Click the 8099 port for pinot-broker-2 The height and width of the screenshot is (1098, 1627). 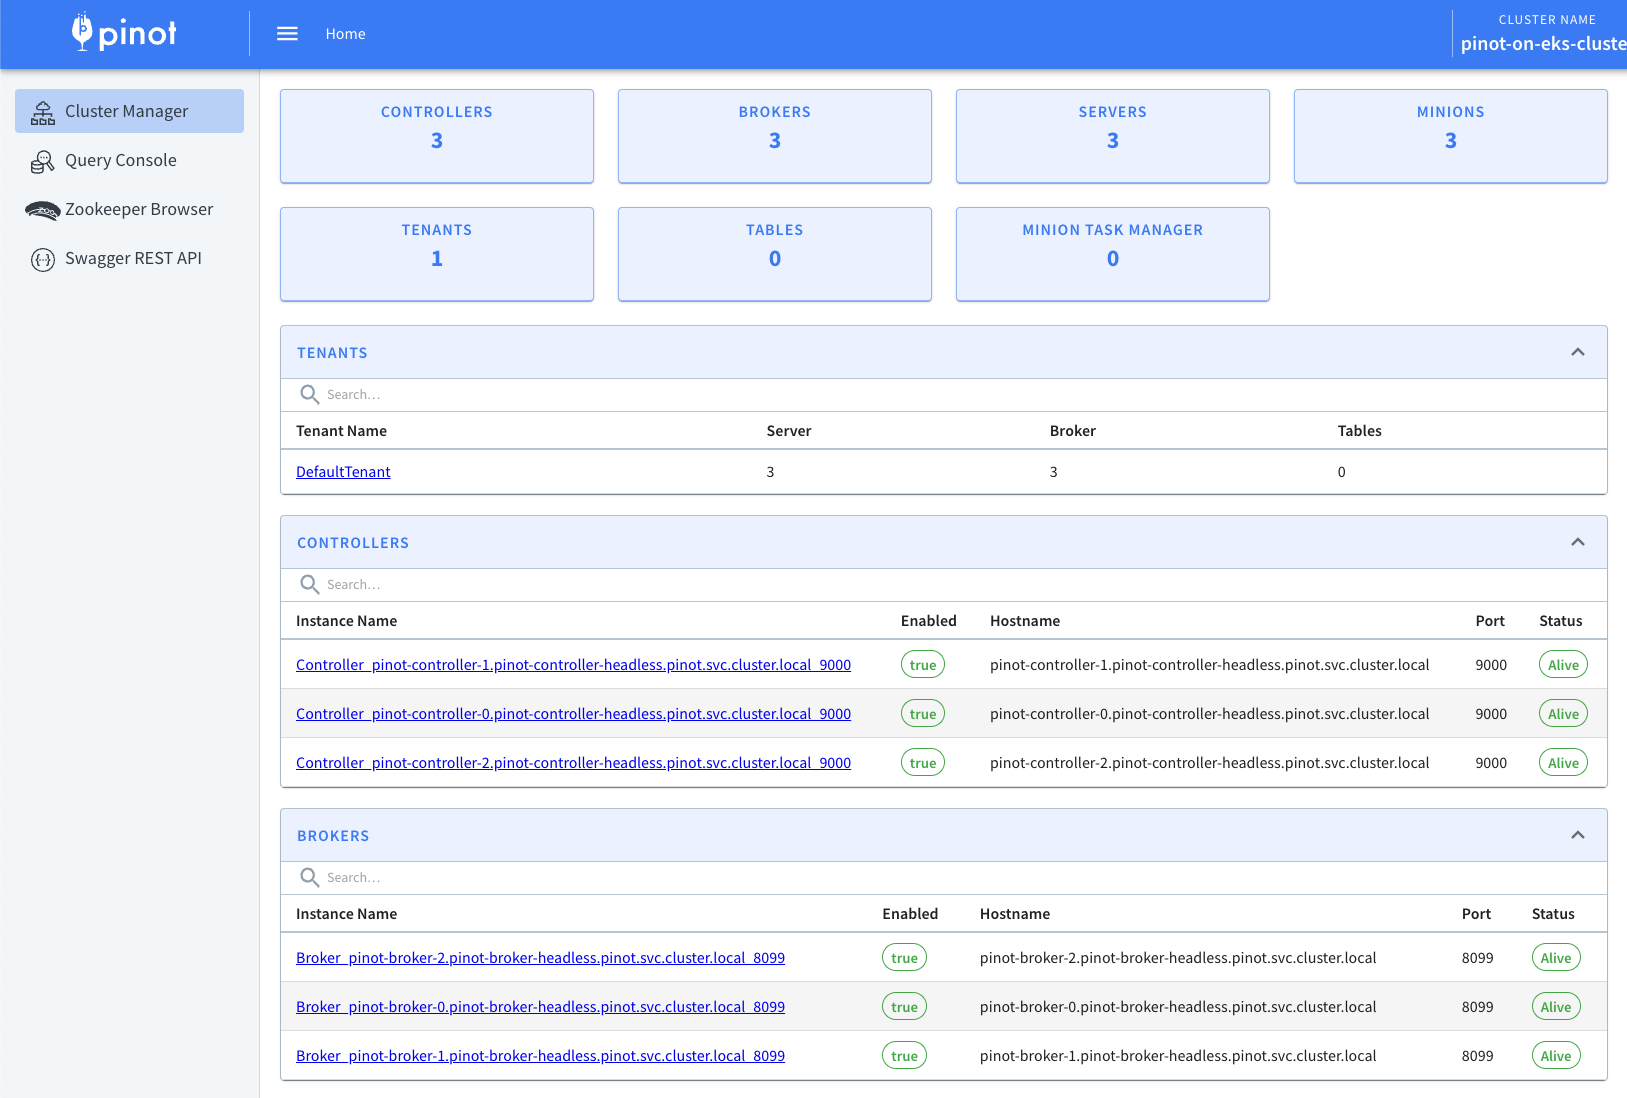pyautogui.click(x=1477, y=958)
